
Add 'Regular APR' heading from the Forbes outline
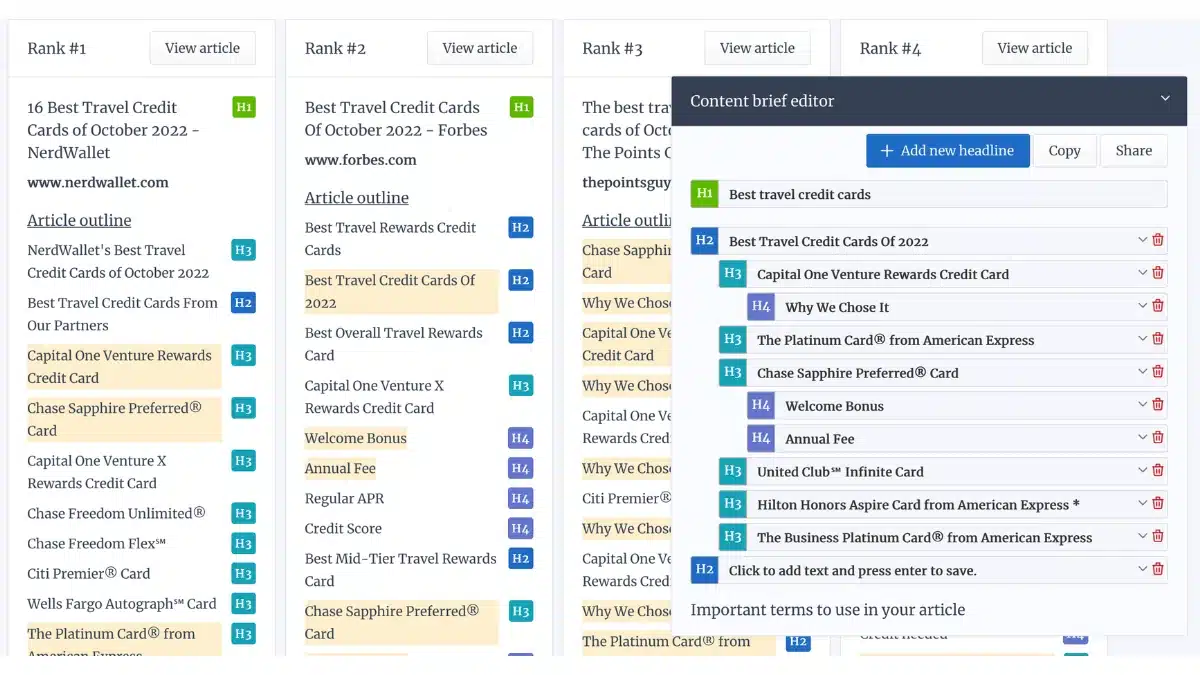pyautogui.click(x=344, y=498)
